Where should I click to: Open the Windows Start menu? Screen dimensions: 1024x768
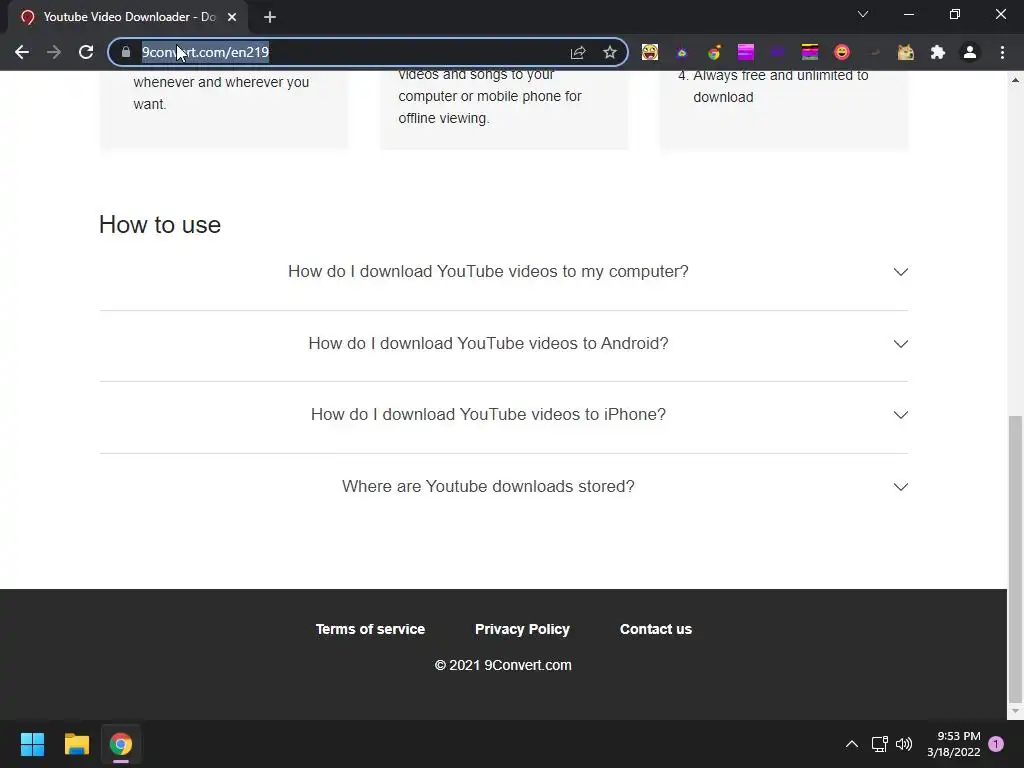point(32,744)
